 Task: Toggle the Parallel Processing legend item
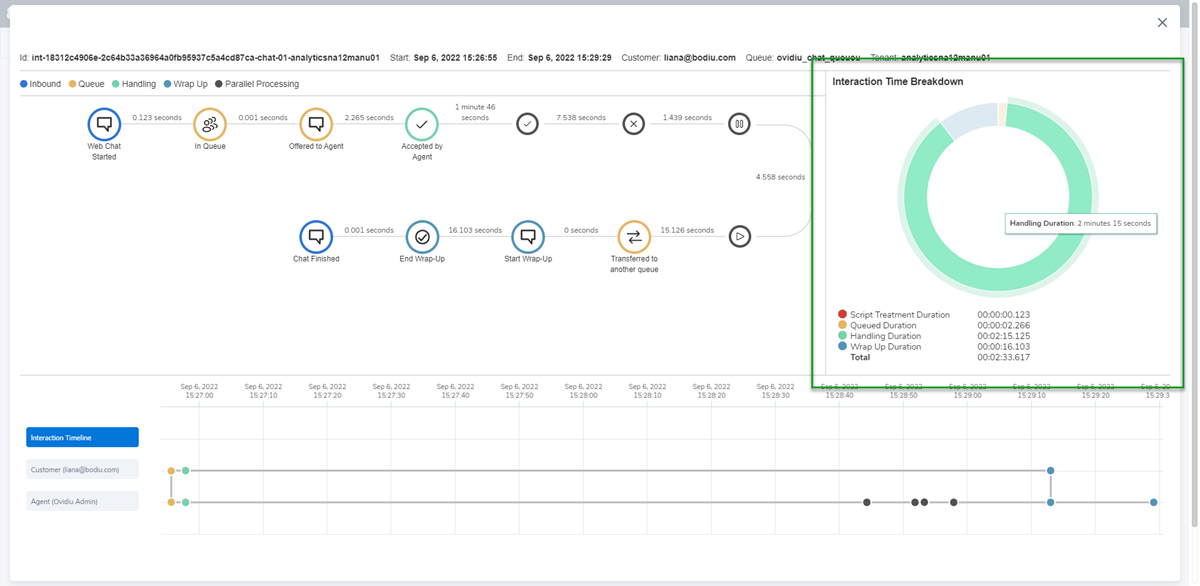pyautogui.click(x=257, y=84)
